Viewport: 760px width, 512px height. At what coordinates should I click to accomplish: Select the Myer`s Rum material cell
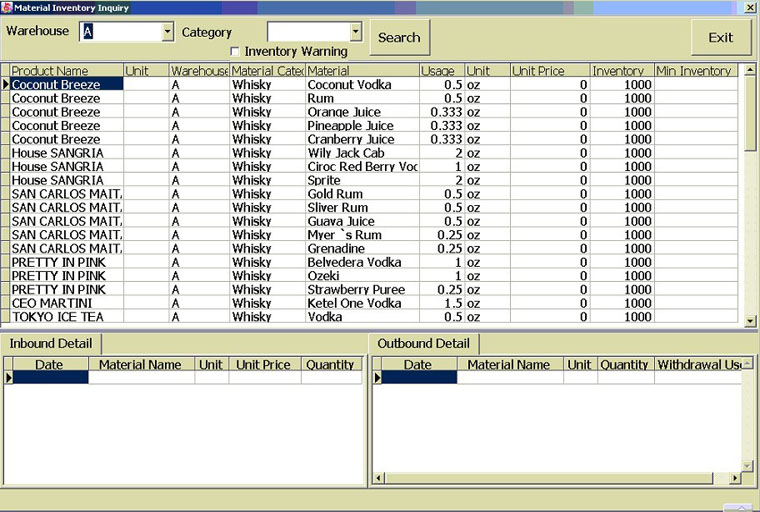(x=363, y=235)
